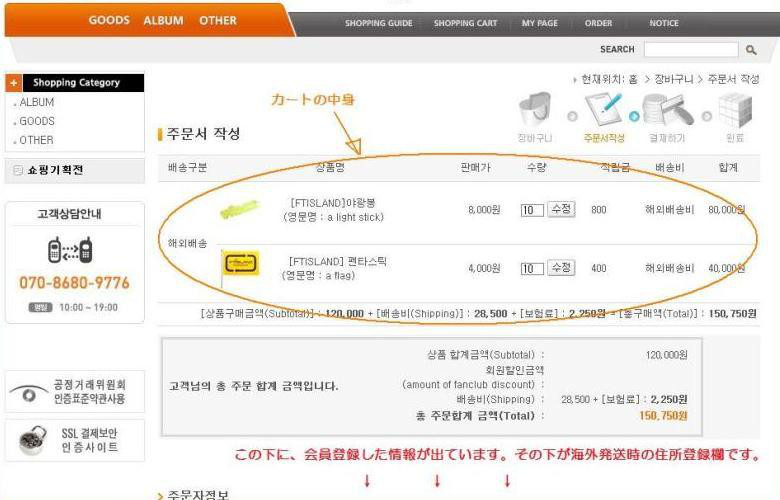Click the SSL 결제보안 인증사이트 banner
The image size is (780, 500).
click(x=75, y=440)
